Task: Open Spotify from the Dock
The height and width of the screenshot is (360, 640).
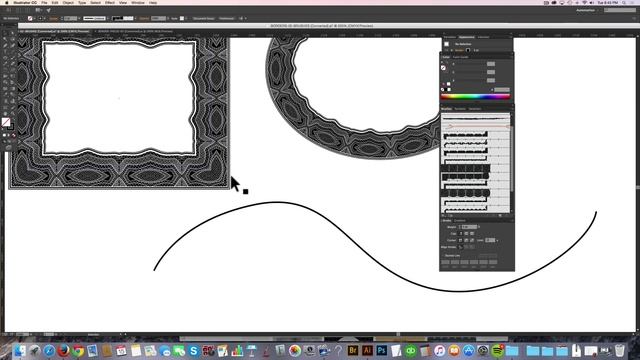Action: click(x=498, y=350)
